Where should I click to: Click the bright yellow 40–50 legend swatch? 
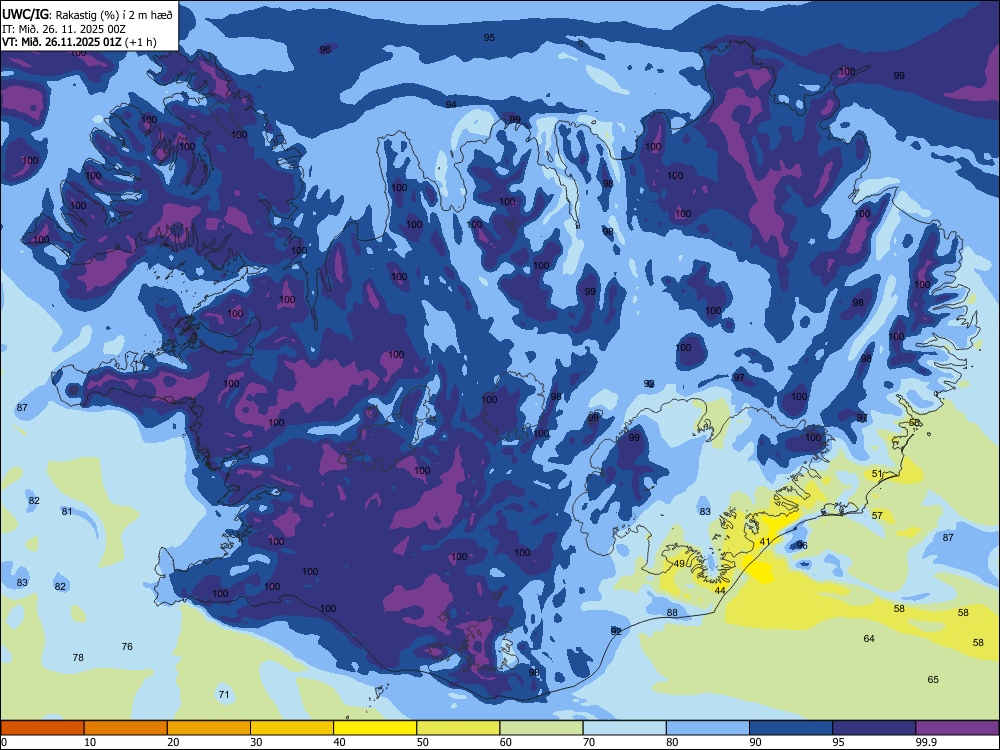[x=375, y=728]
